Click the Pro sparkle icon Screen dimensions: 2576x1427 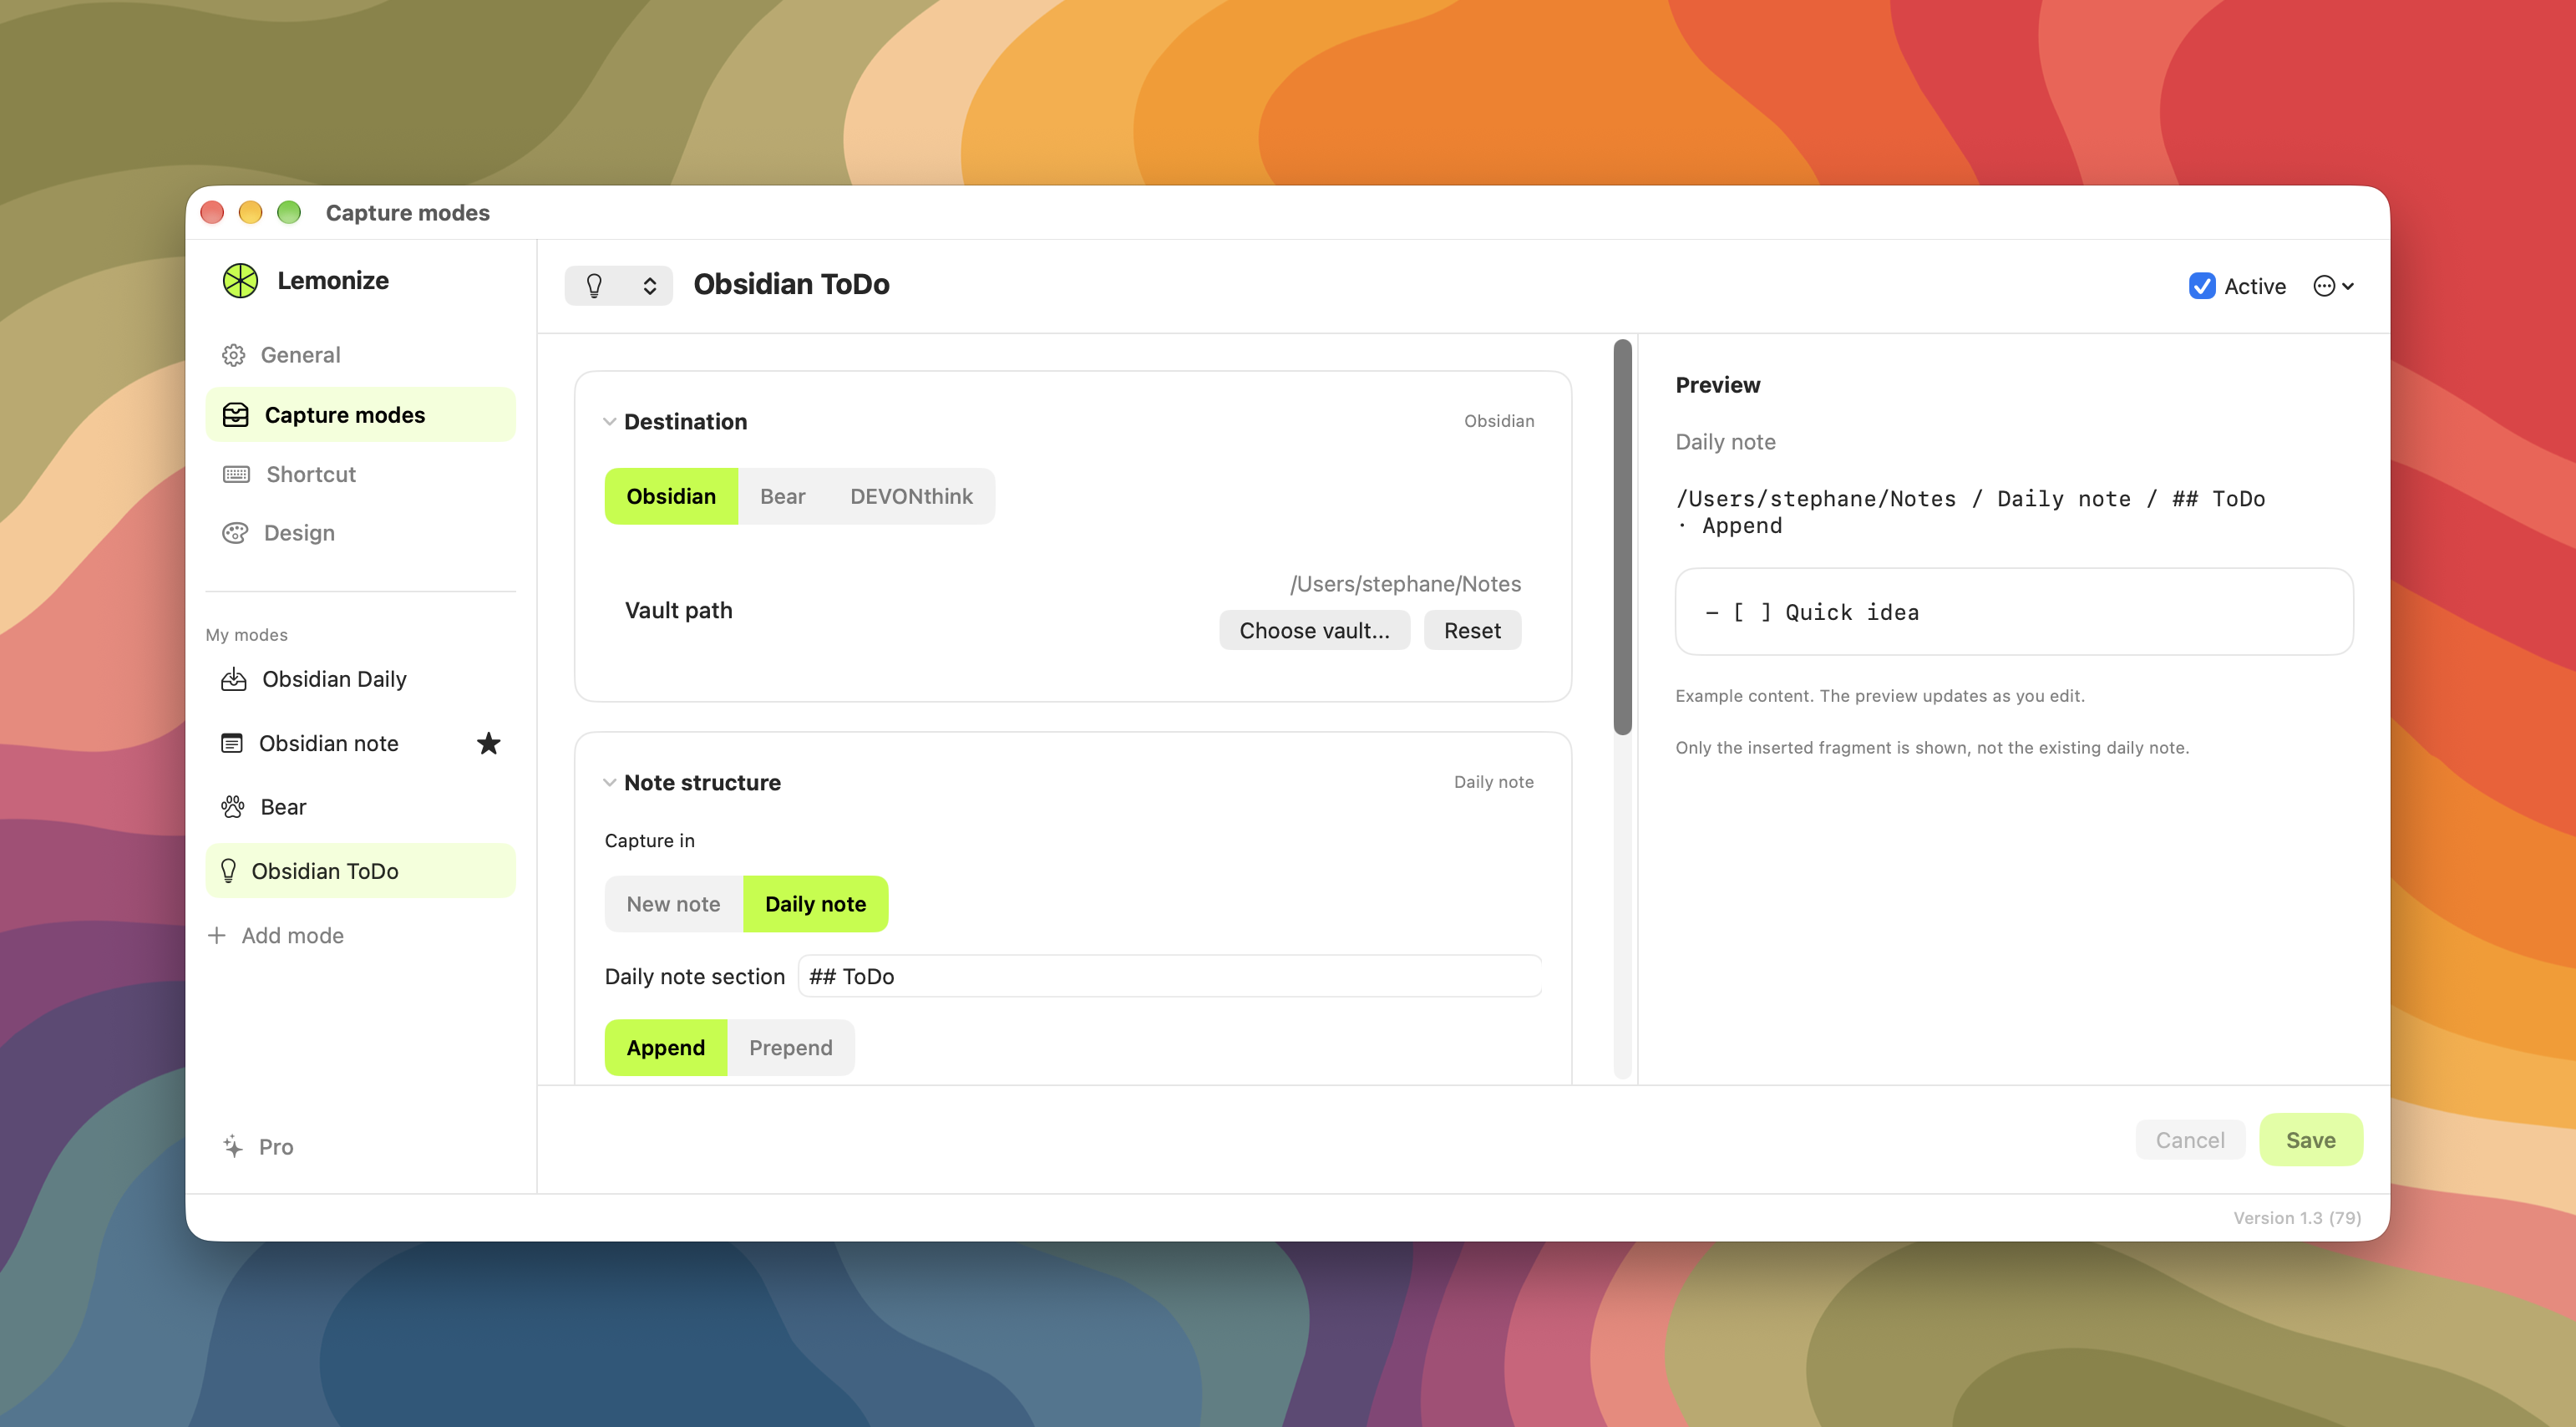click(x=233, y=1146)
